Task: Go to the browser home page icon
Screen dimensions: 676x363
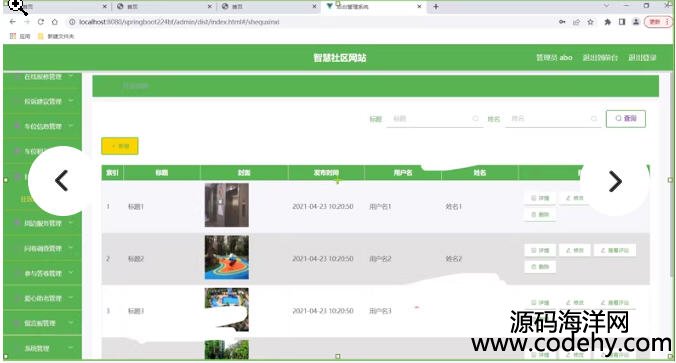Action: coord(55,22)
